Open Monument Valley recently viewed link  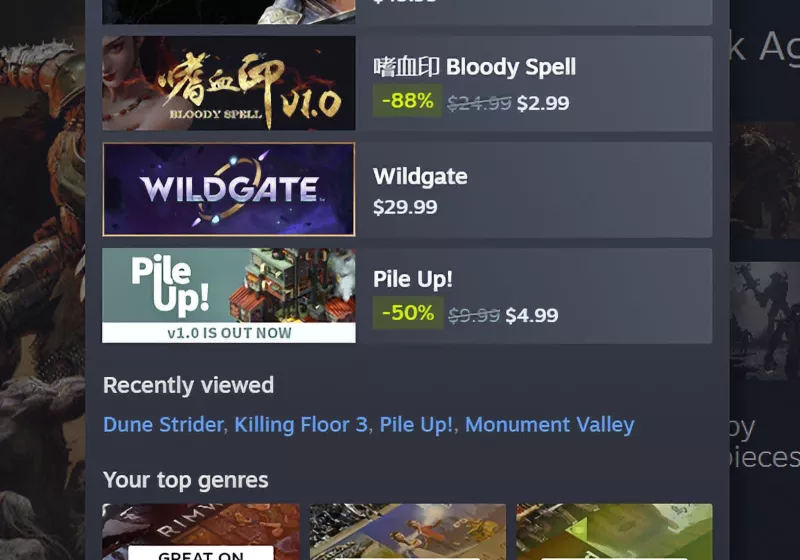click(x=549, y=424)
